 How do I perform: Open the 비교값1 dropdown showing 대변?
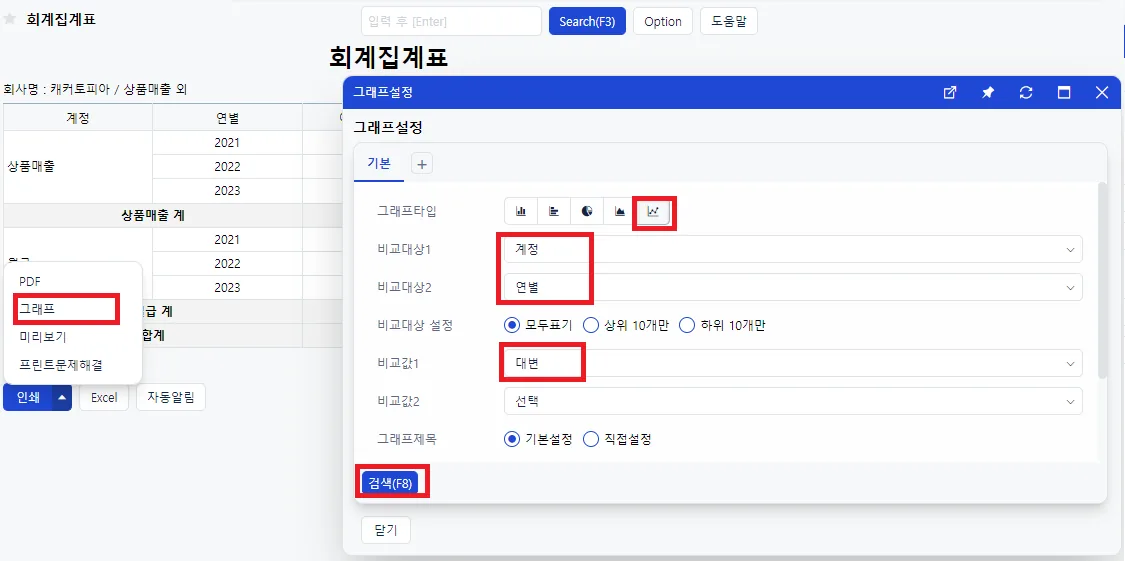pos(793,363)
